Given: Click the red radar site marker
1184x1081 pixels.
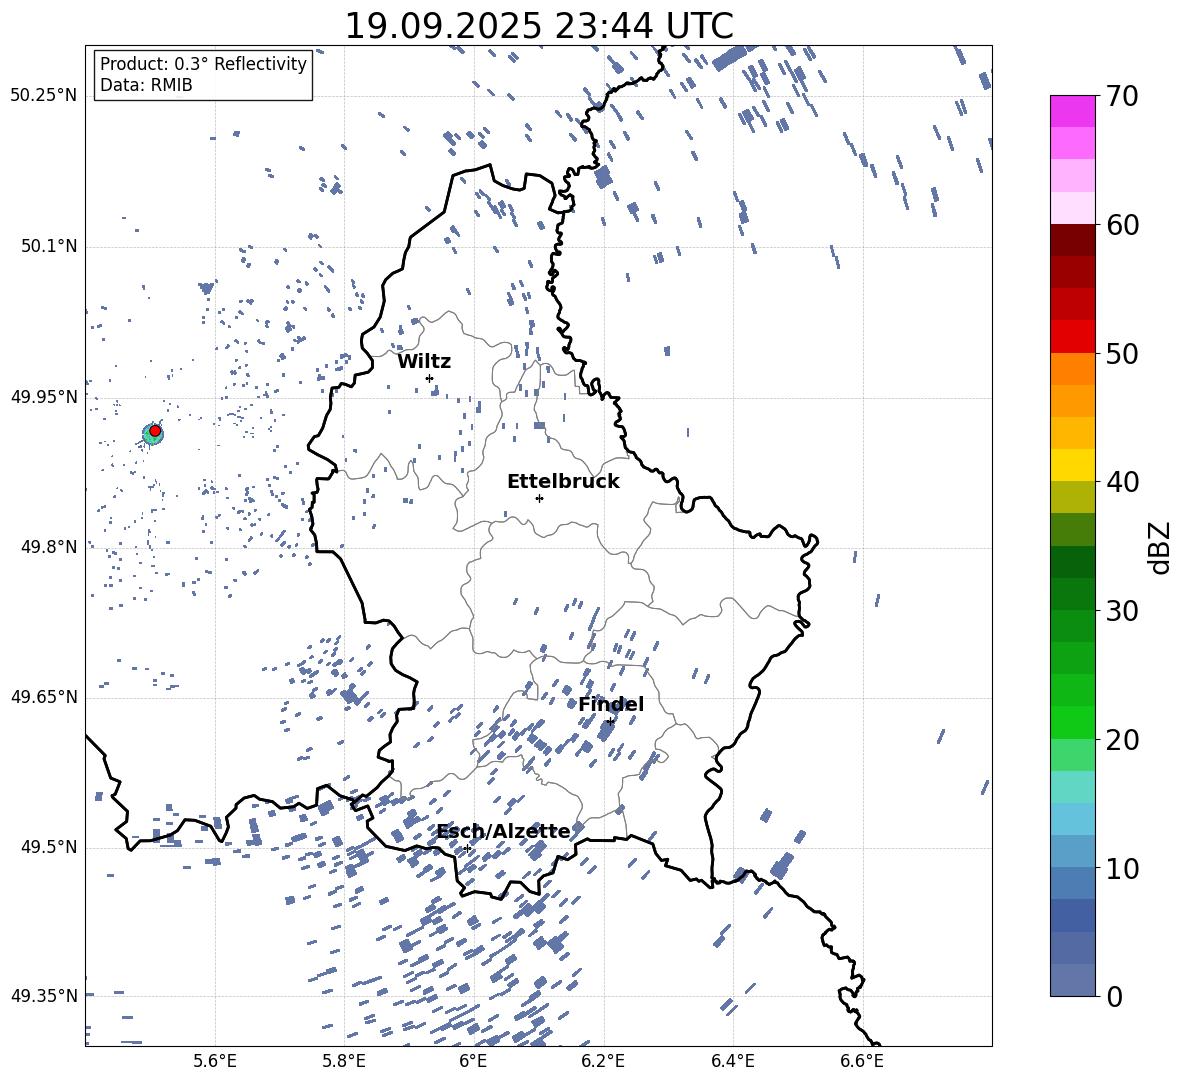Looking at the screenshot, I should (x=155, y=431).
